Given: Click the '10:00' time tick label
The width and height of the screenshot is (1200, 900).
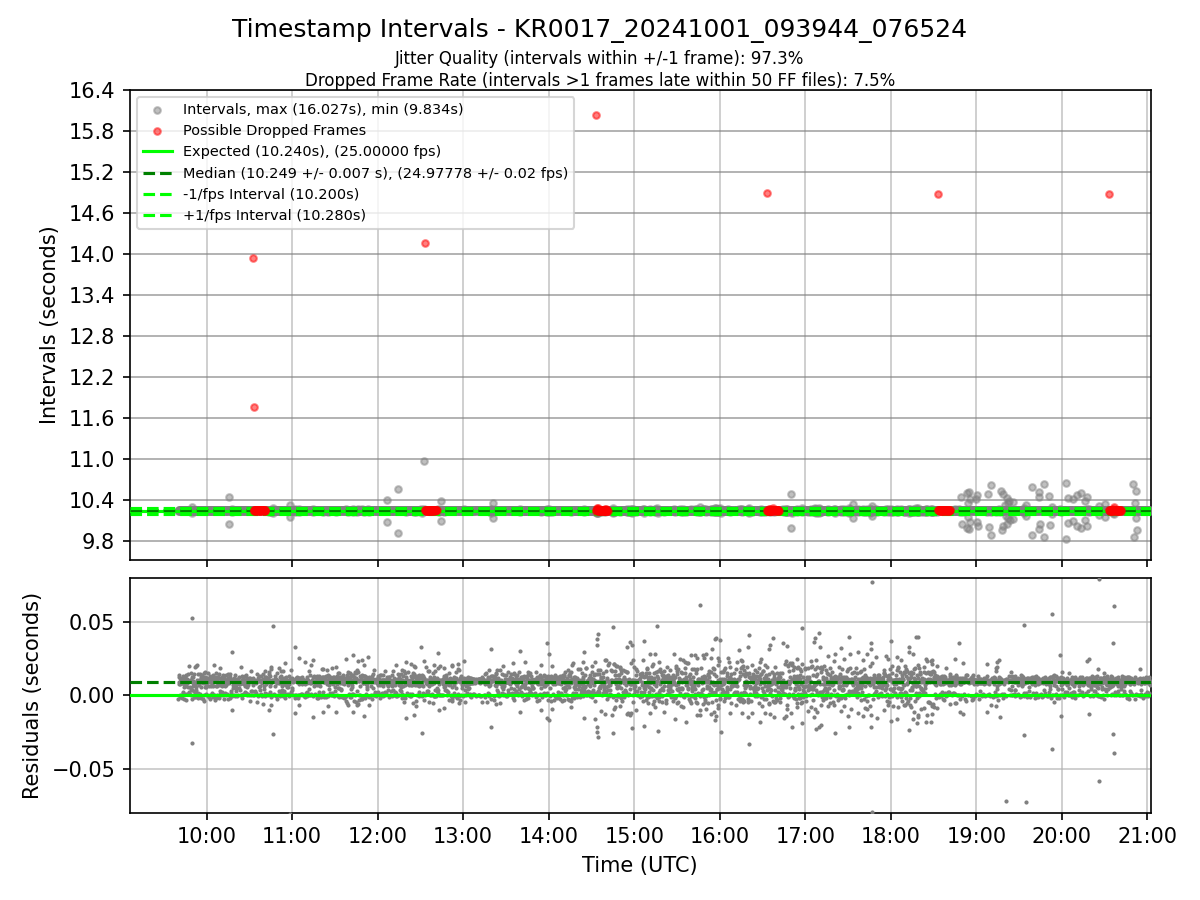Looking at the screenshot, I should [x=207, y=834].
